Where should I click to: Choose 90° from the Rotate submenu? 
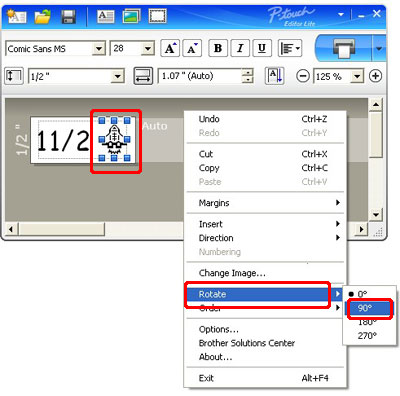coord(370,308)
